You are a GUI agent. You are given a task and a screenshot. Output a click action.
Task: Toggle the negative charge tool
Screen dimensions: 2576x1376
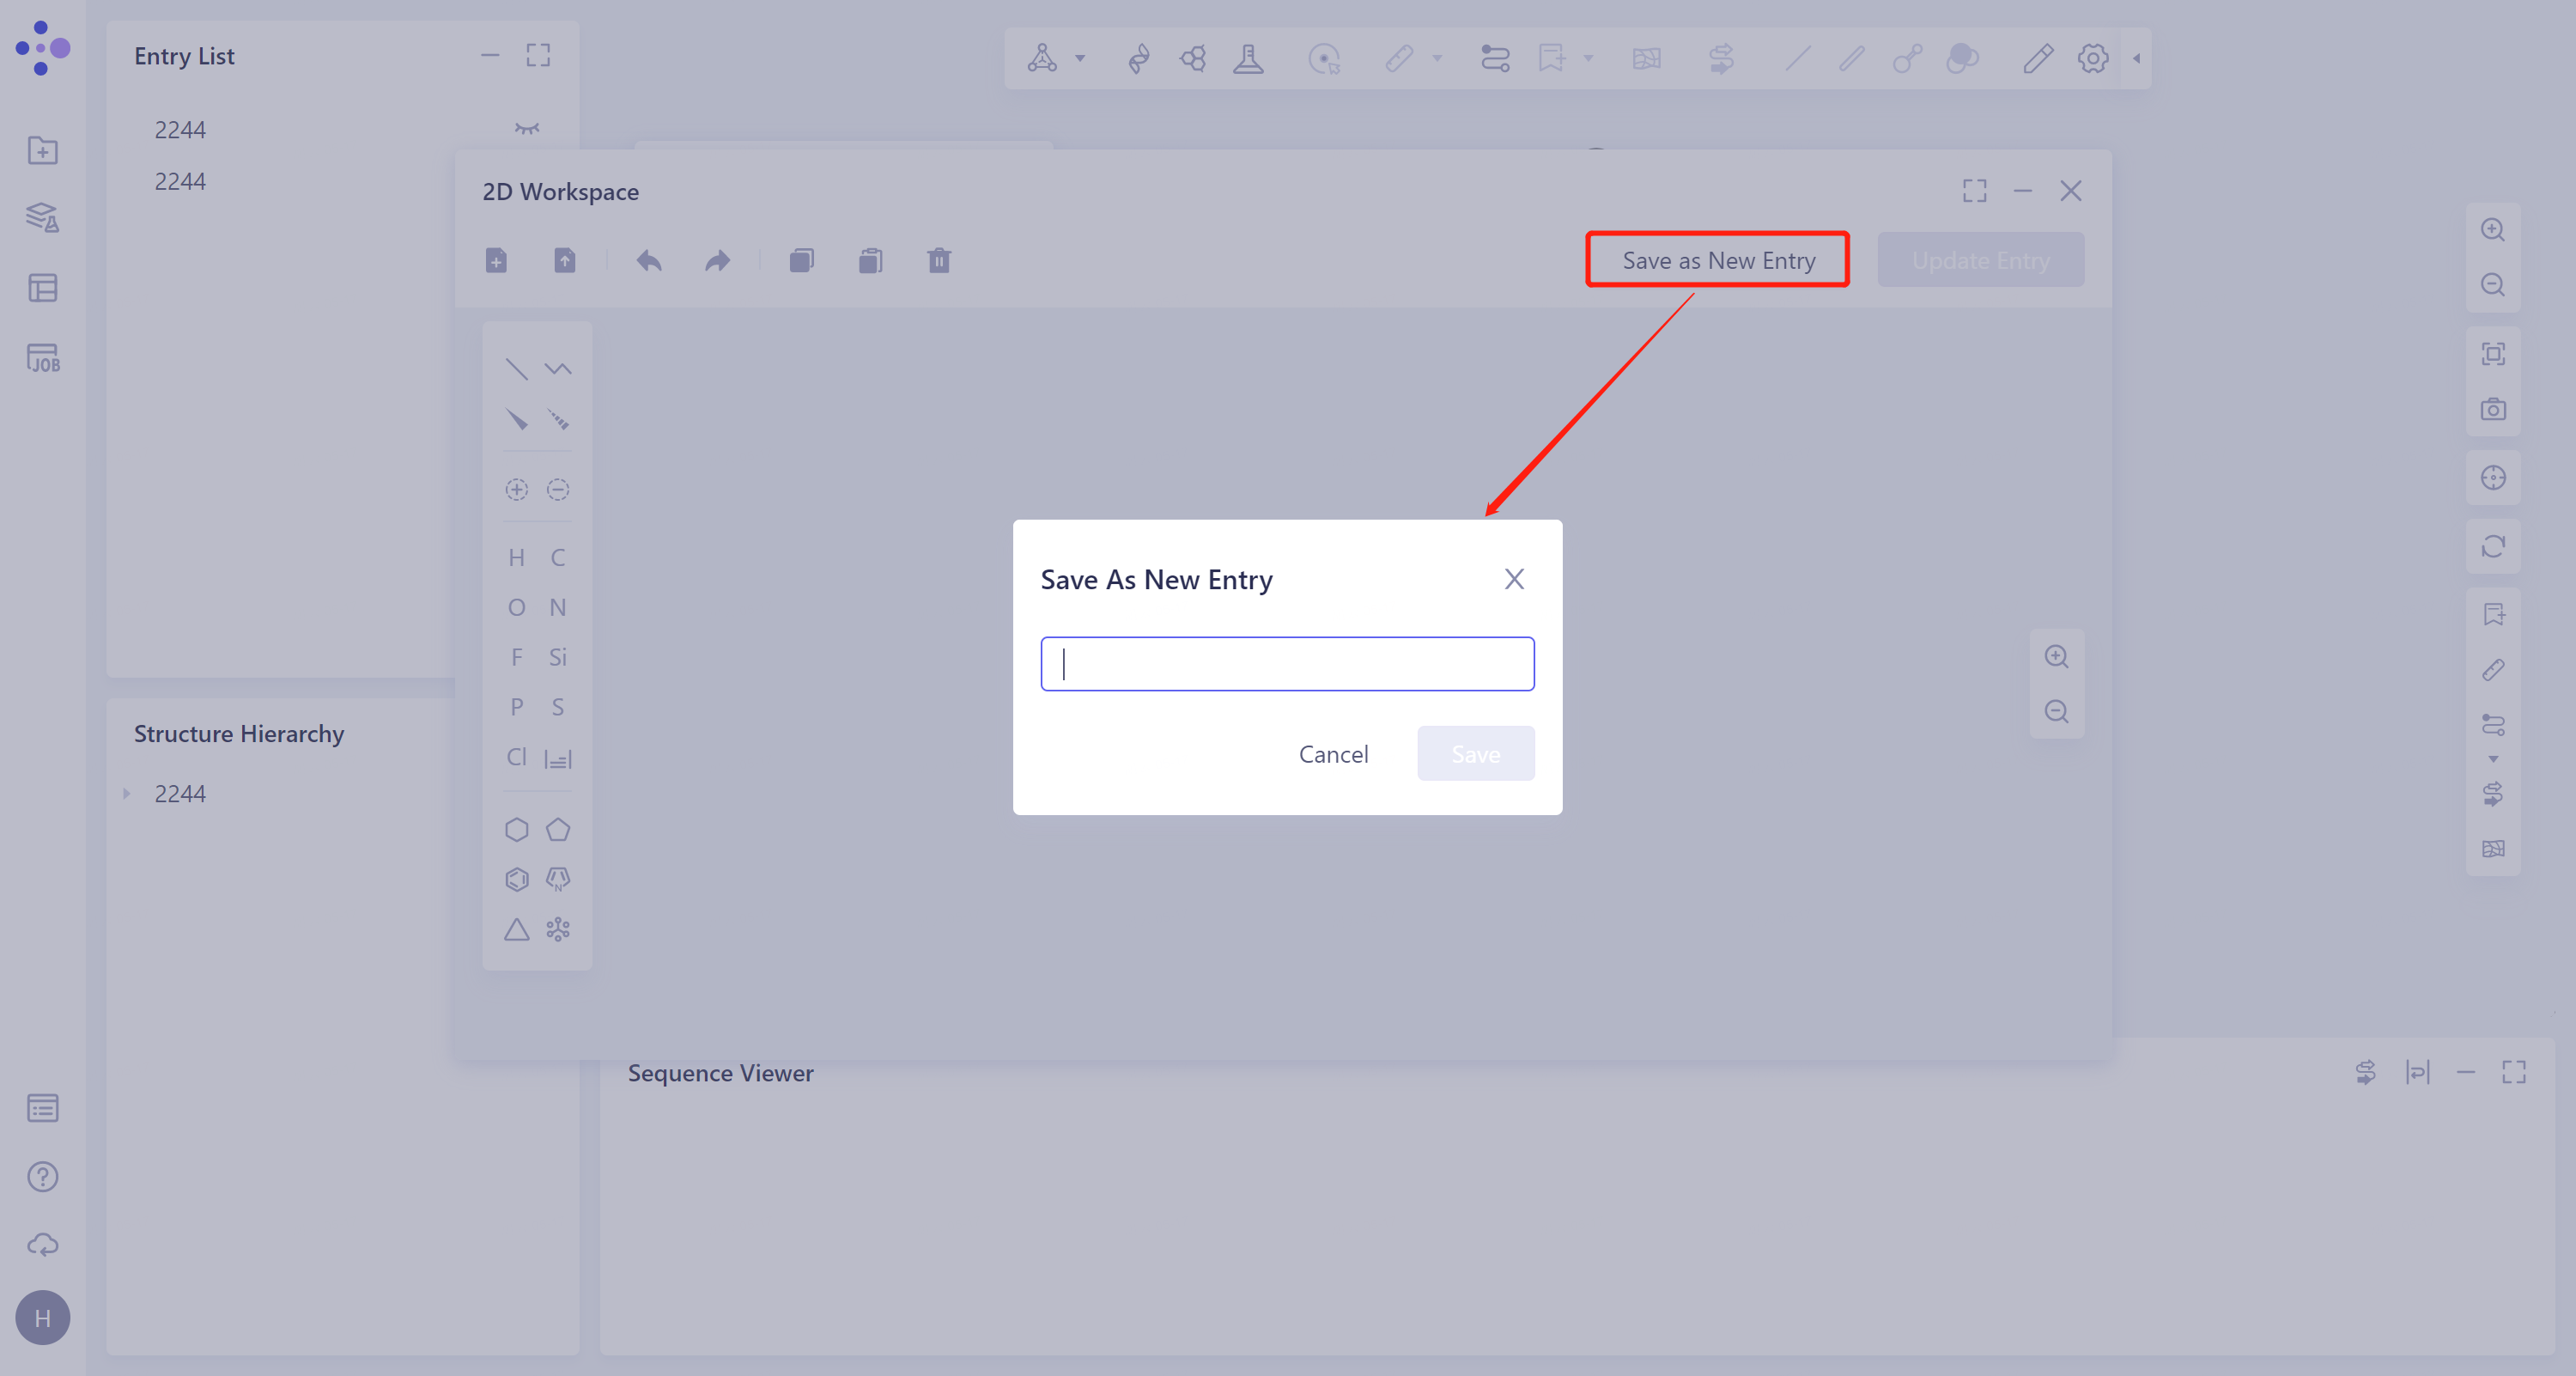(558, 489)
